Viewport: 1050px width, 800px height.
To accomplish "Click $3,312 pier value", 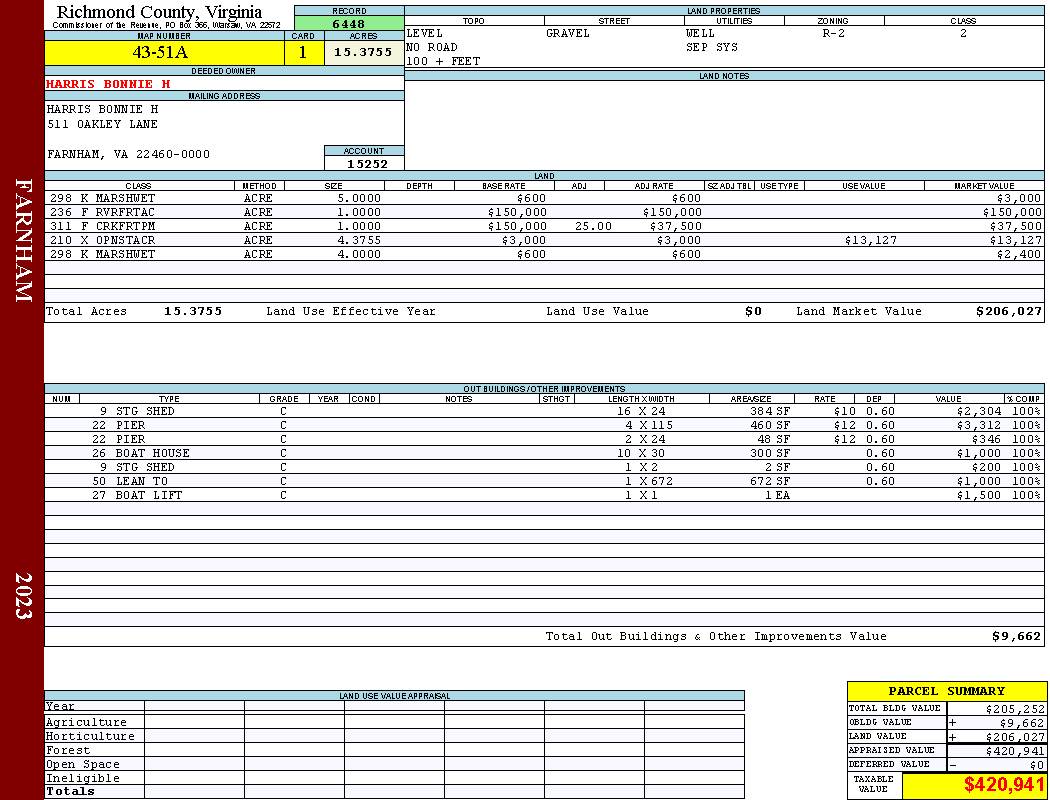I will [979, 425].
